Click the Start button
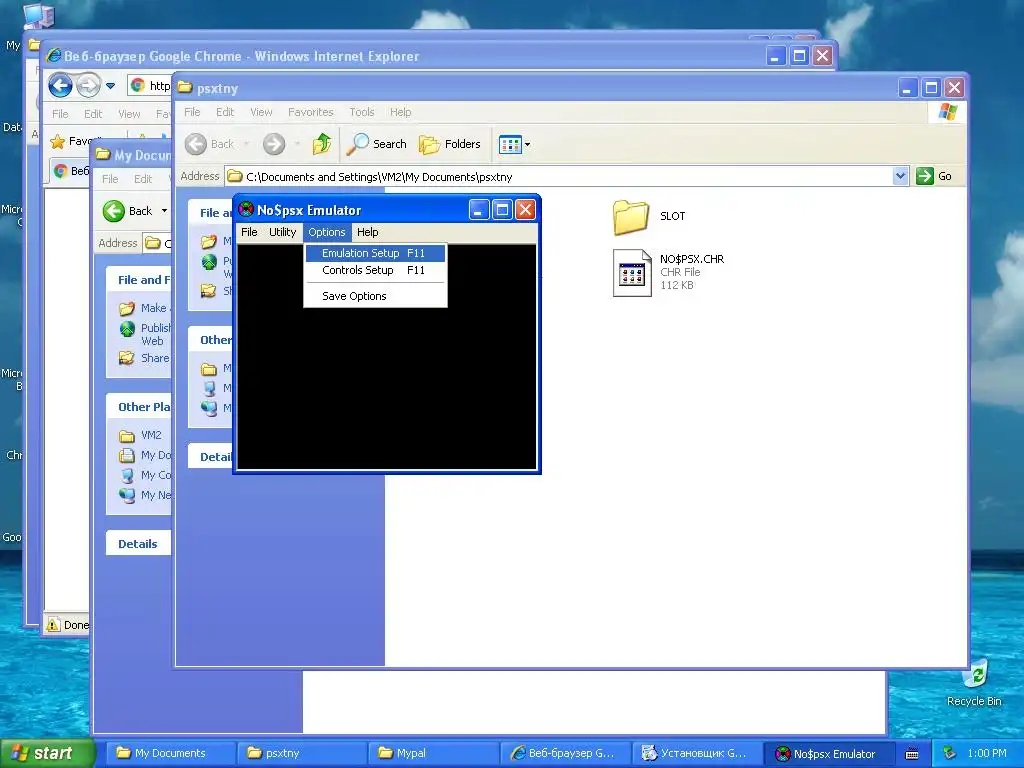1024x768 pixels. (48, 753)
